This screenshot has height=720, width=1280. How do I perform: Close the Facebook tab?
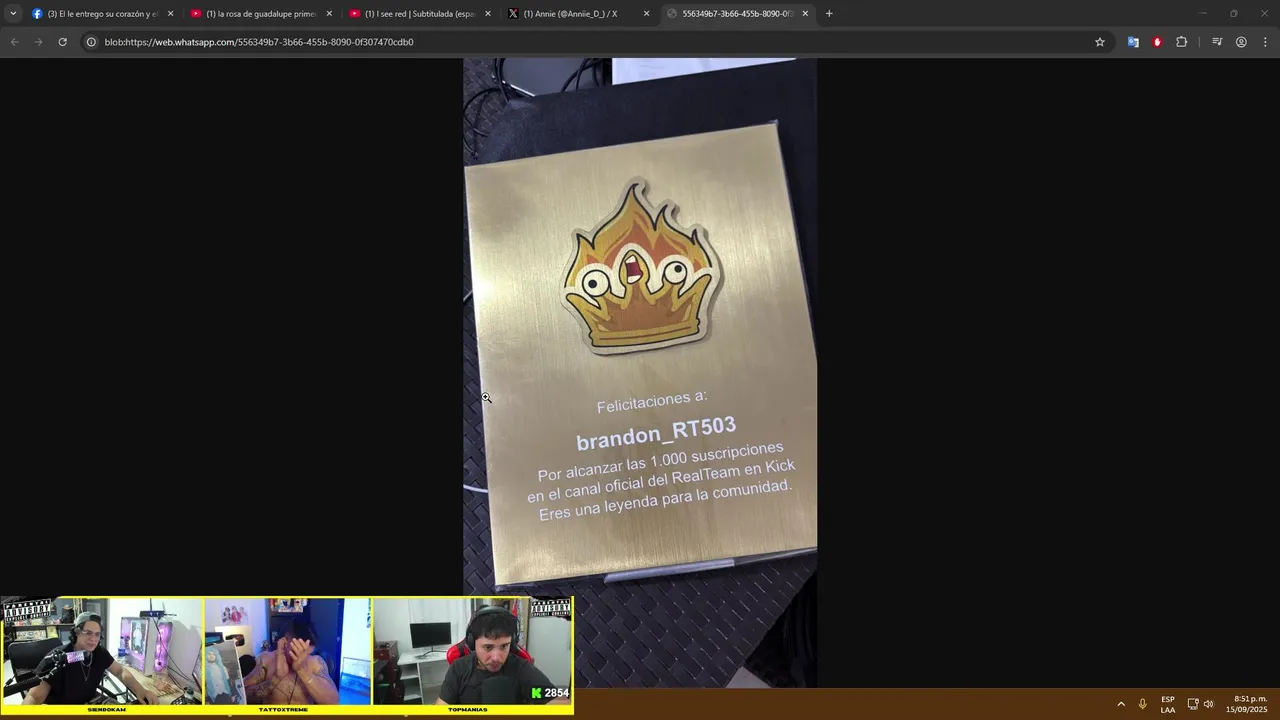coord(170,14)
